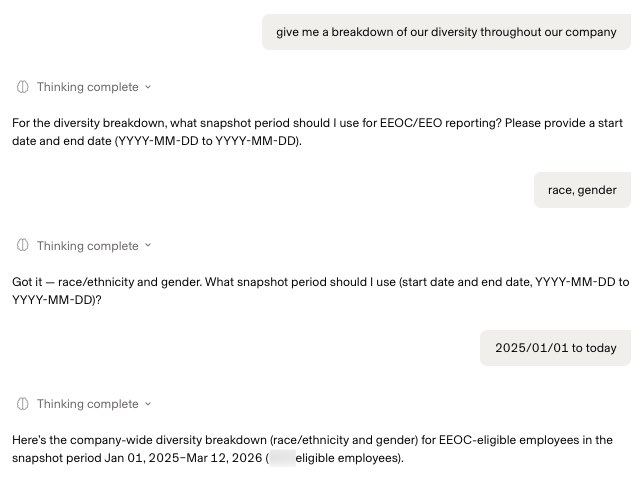Image resolution: width=641 pixels, height=484 pixels.
Task: Open the 'Thinking complete' label following '2025/01/01 to today' message
Action: point(87,404)
